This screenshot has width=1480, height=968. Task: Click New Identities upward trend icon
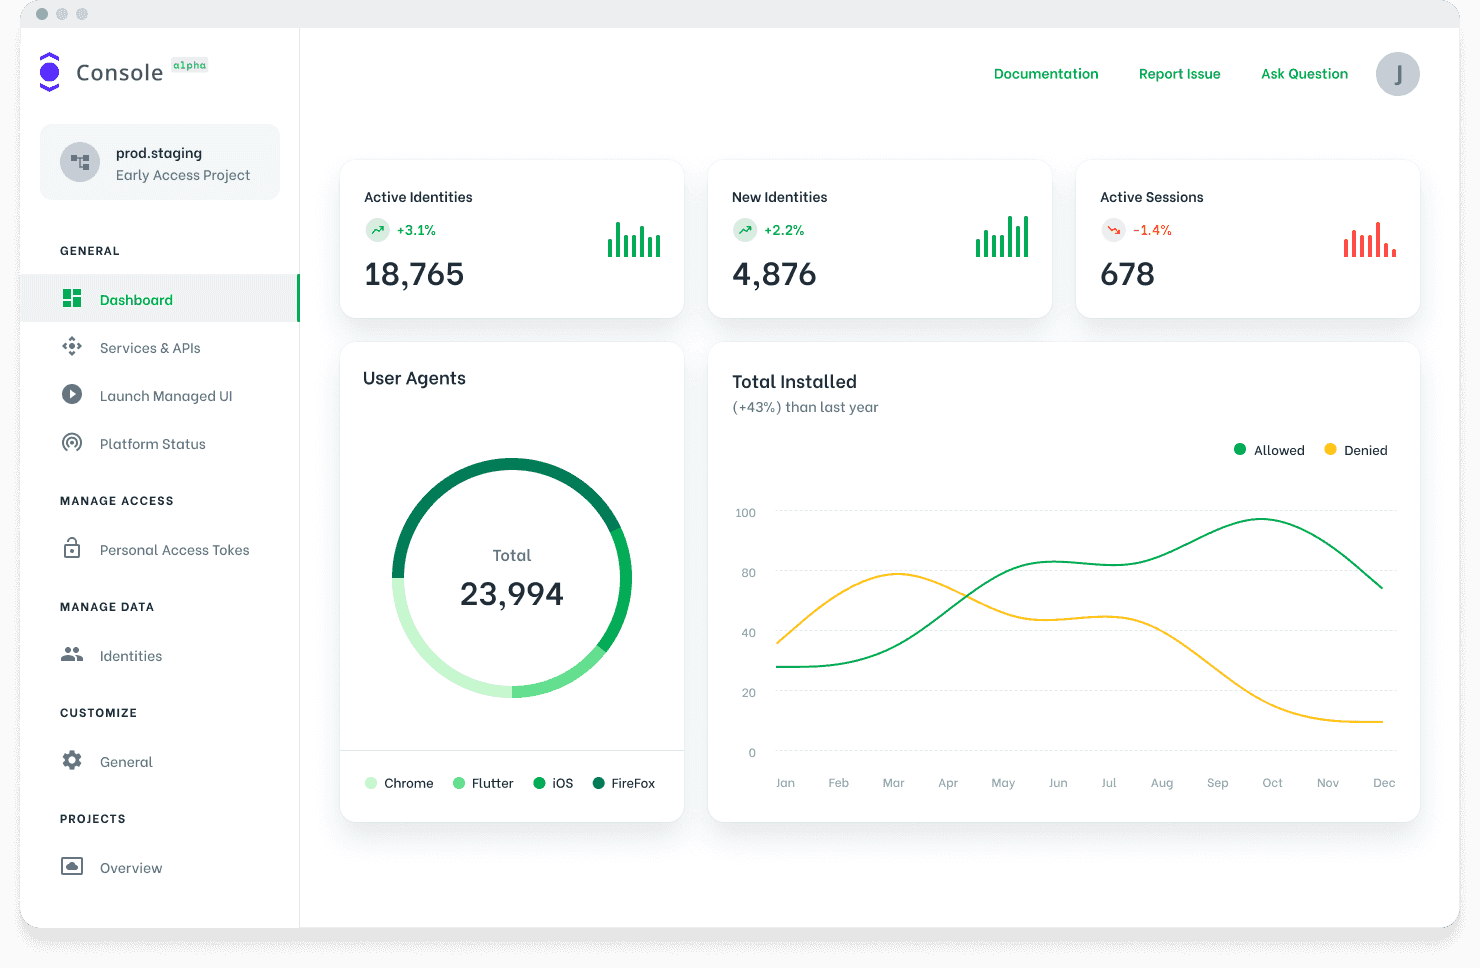[x=745, y=230]
